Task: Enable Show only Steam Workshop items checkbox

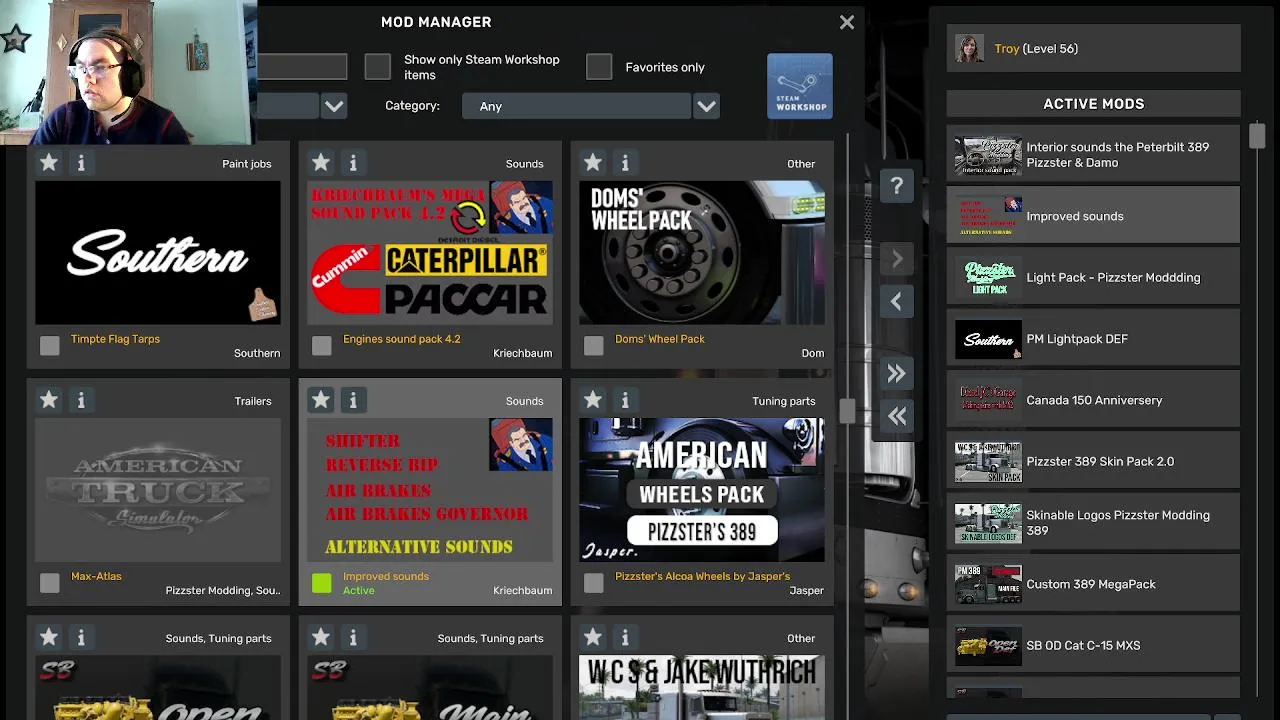Action: coord(377,67)
